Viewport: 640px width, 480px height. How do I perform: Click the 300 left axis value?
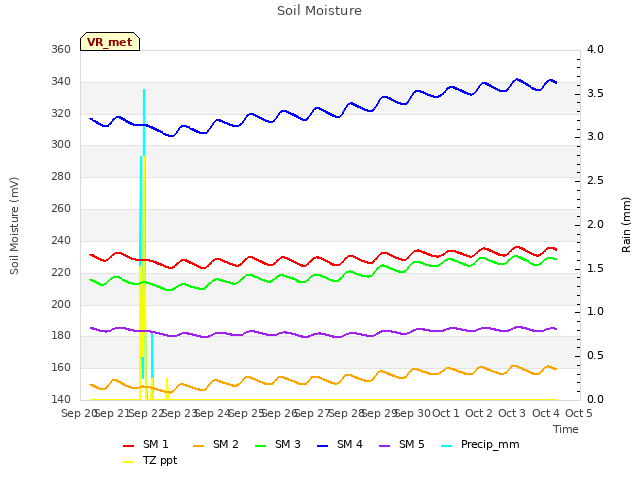[61, 144]
